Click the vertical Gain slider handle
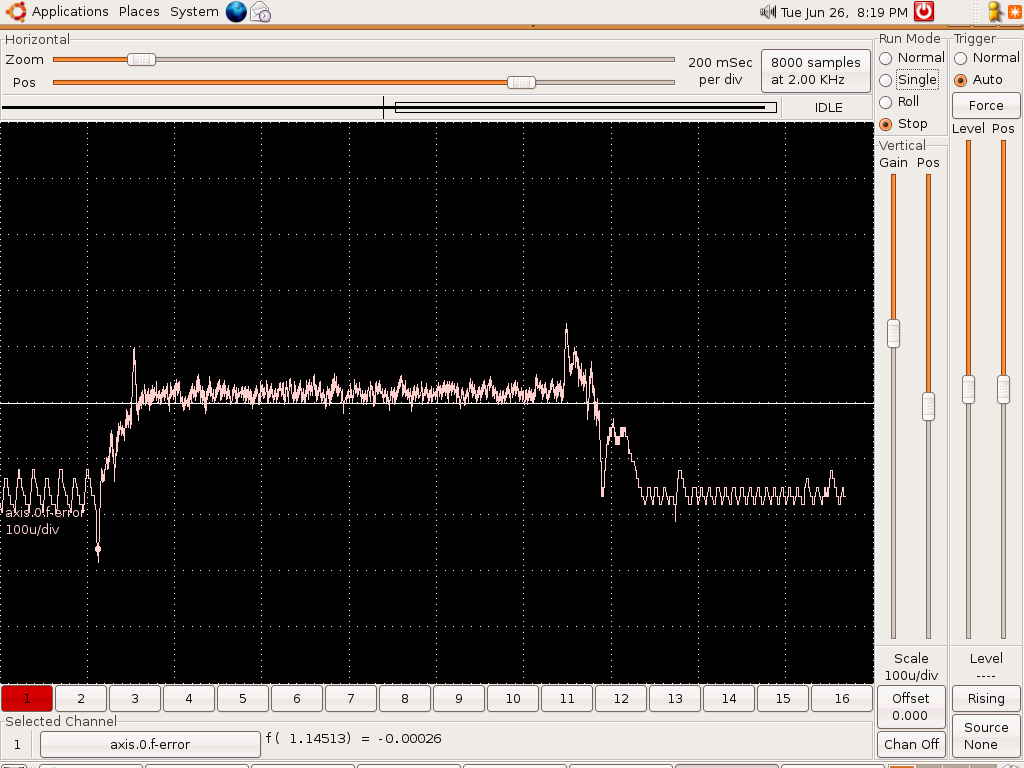This screenshot has height=768, width=1024. coord(893,333)
